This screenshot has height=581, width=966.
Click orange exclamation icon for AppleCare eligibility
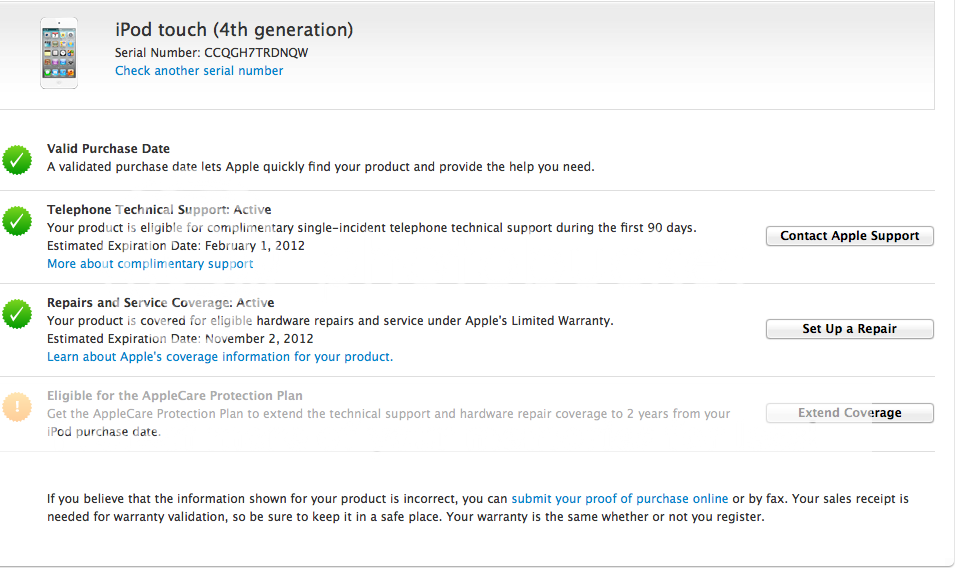(17, 407)
